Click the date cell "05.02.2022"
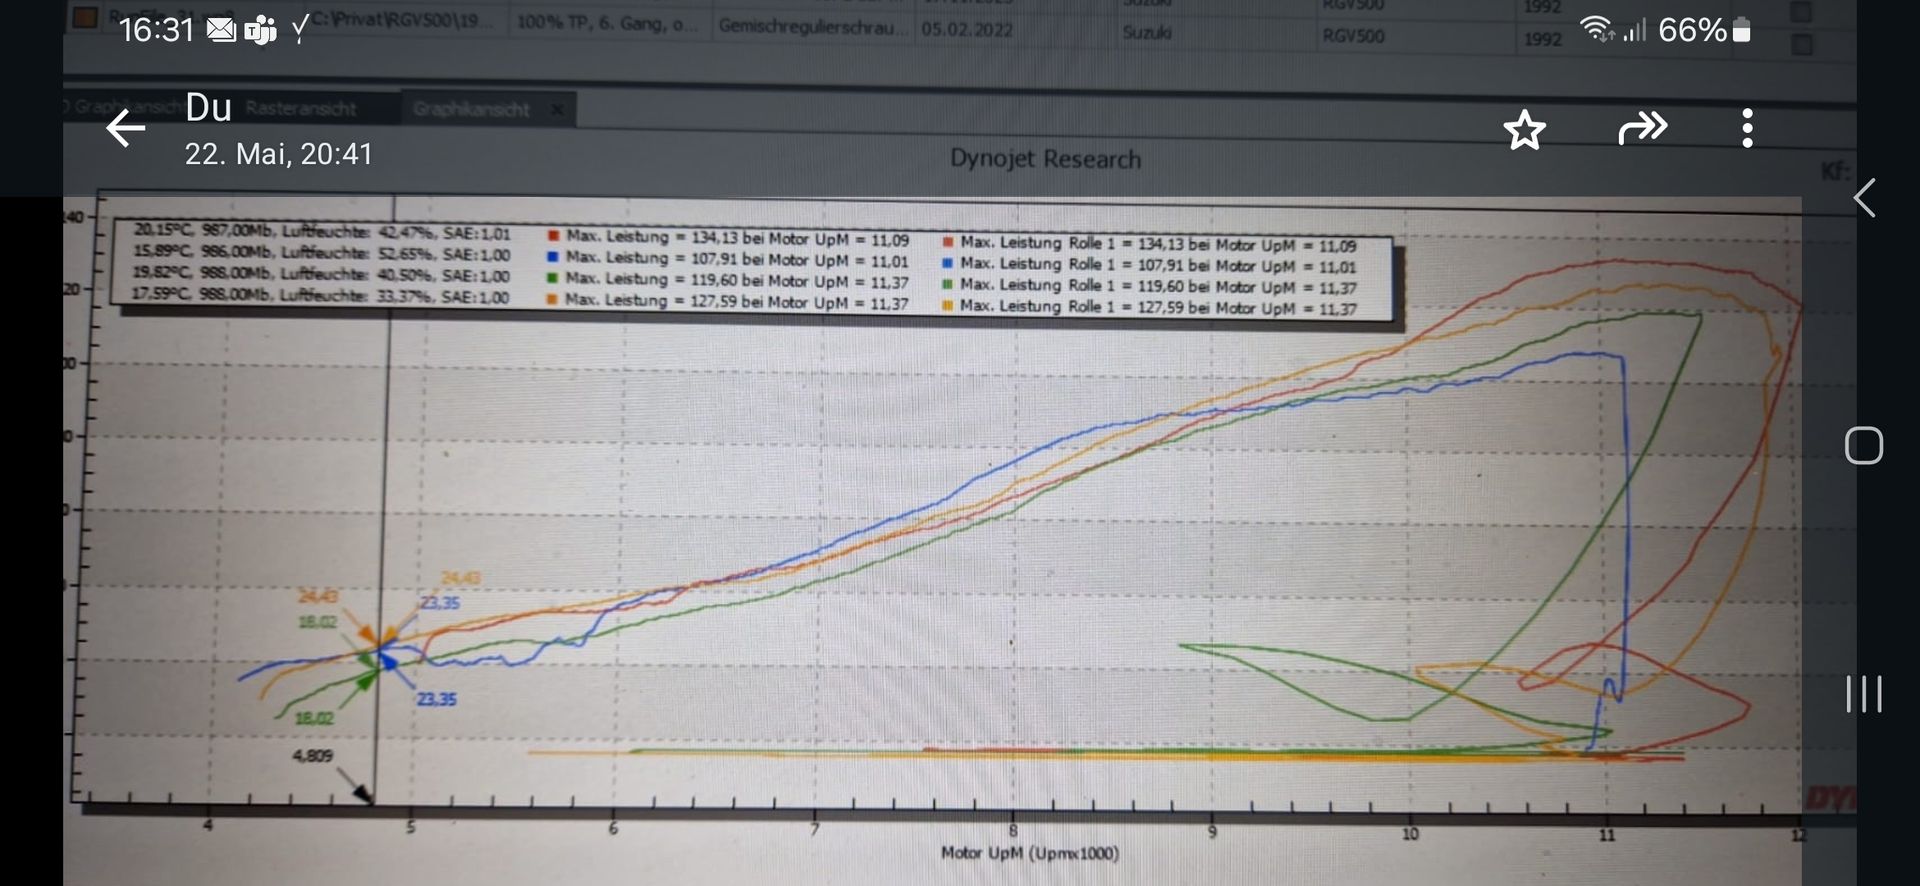 coord(967,29)
